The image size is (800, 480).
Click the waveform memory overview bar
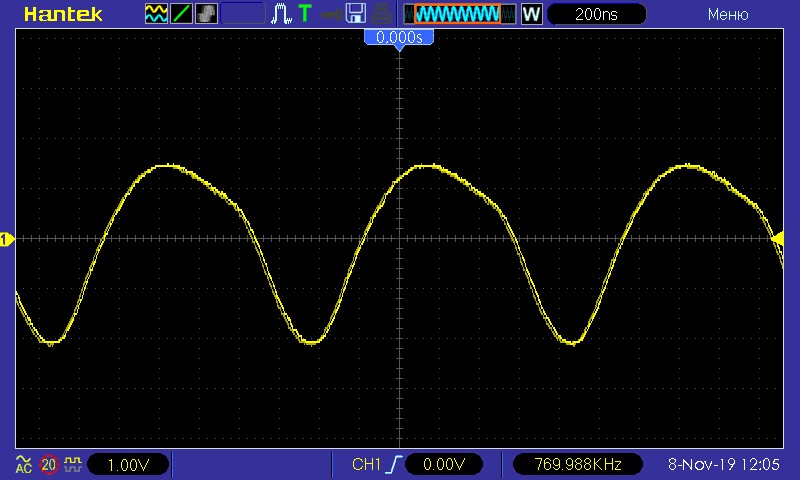(460, 14)
